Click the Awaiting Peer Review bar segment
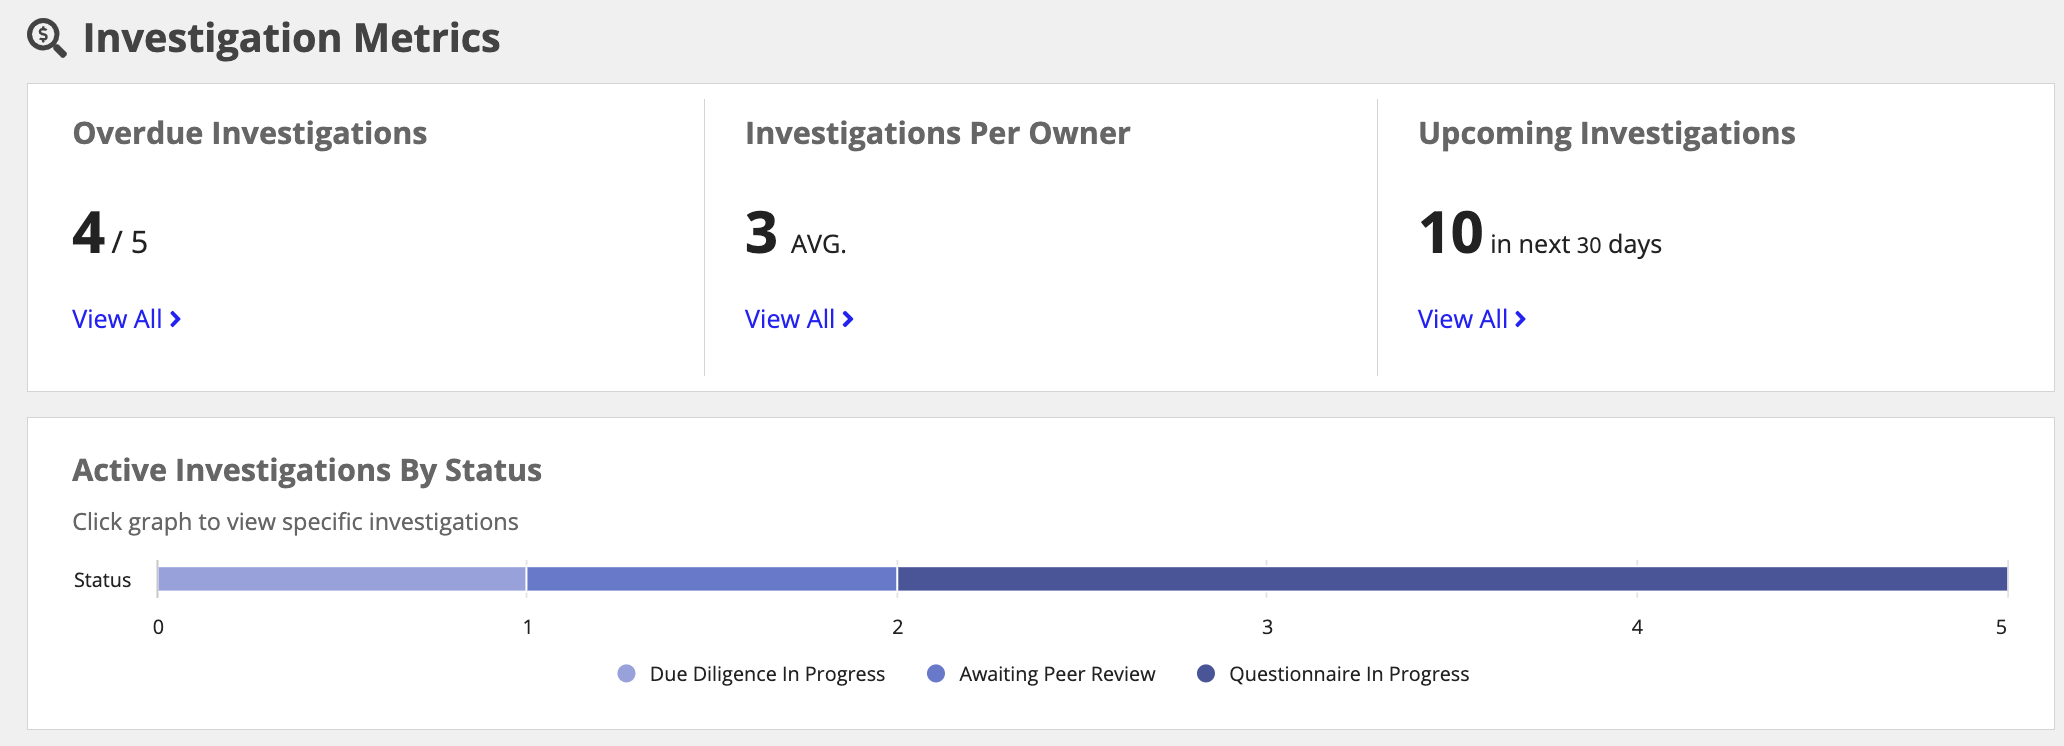 tap(711, 579)
